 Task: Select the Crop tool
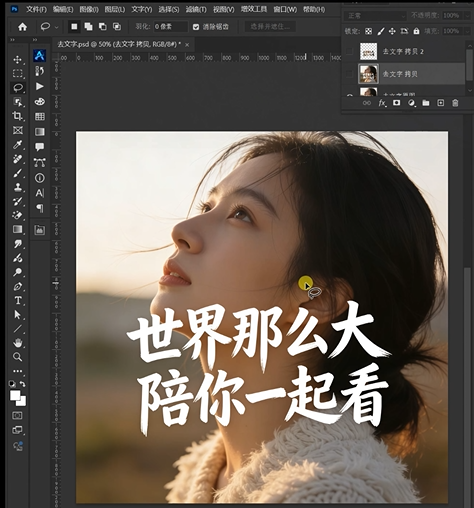(x=17, y=116)
